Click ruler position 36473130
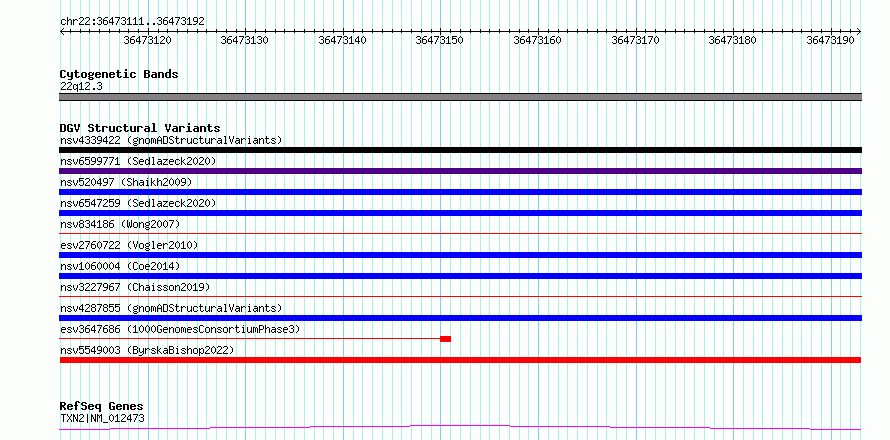Viewport: 890px width, 440px height. 245,40
